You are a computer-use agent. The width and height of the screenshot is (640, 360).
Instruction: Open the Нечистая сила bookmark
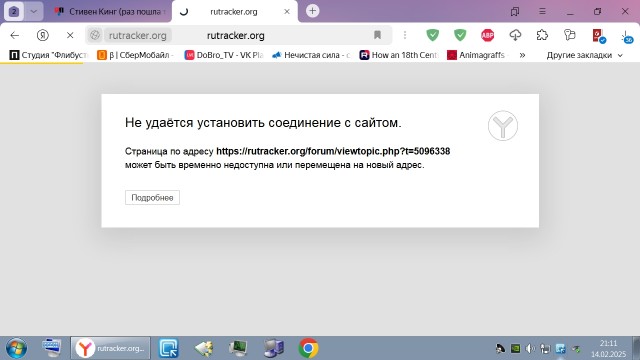coord(311,55)
